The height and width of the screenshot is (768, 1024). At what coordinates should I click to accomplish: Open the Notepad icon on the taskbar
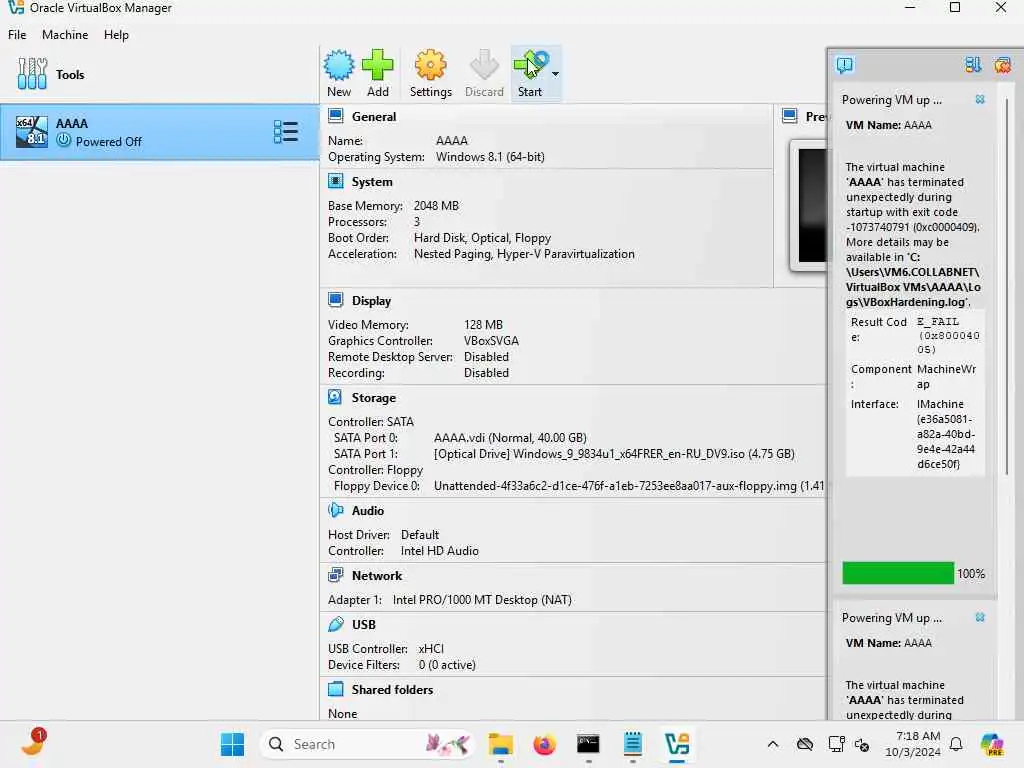coord(632,744)
